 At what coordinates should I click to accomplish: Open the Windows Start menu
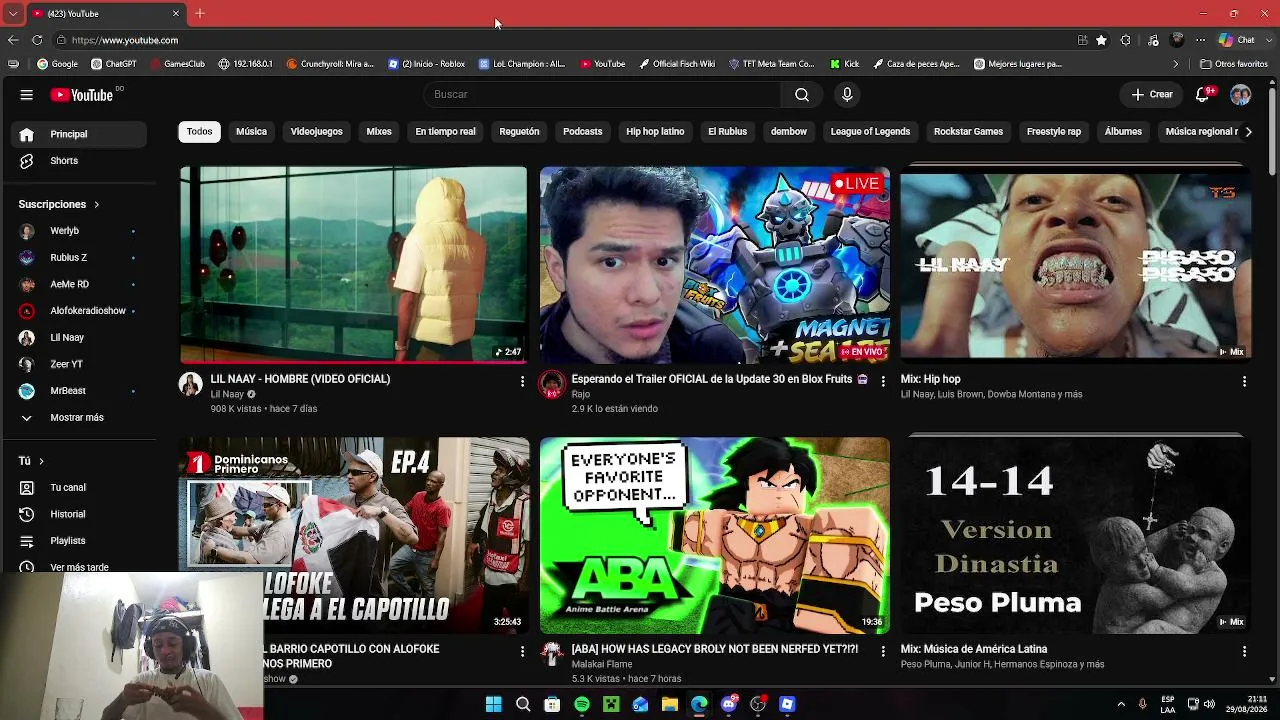coord(493,704)
